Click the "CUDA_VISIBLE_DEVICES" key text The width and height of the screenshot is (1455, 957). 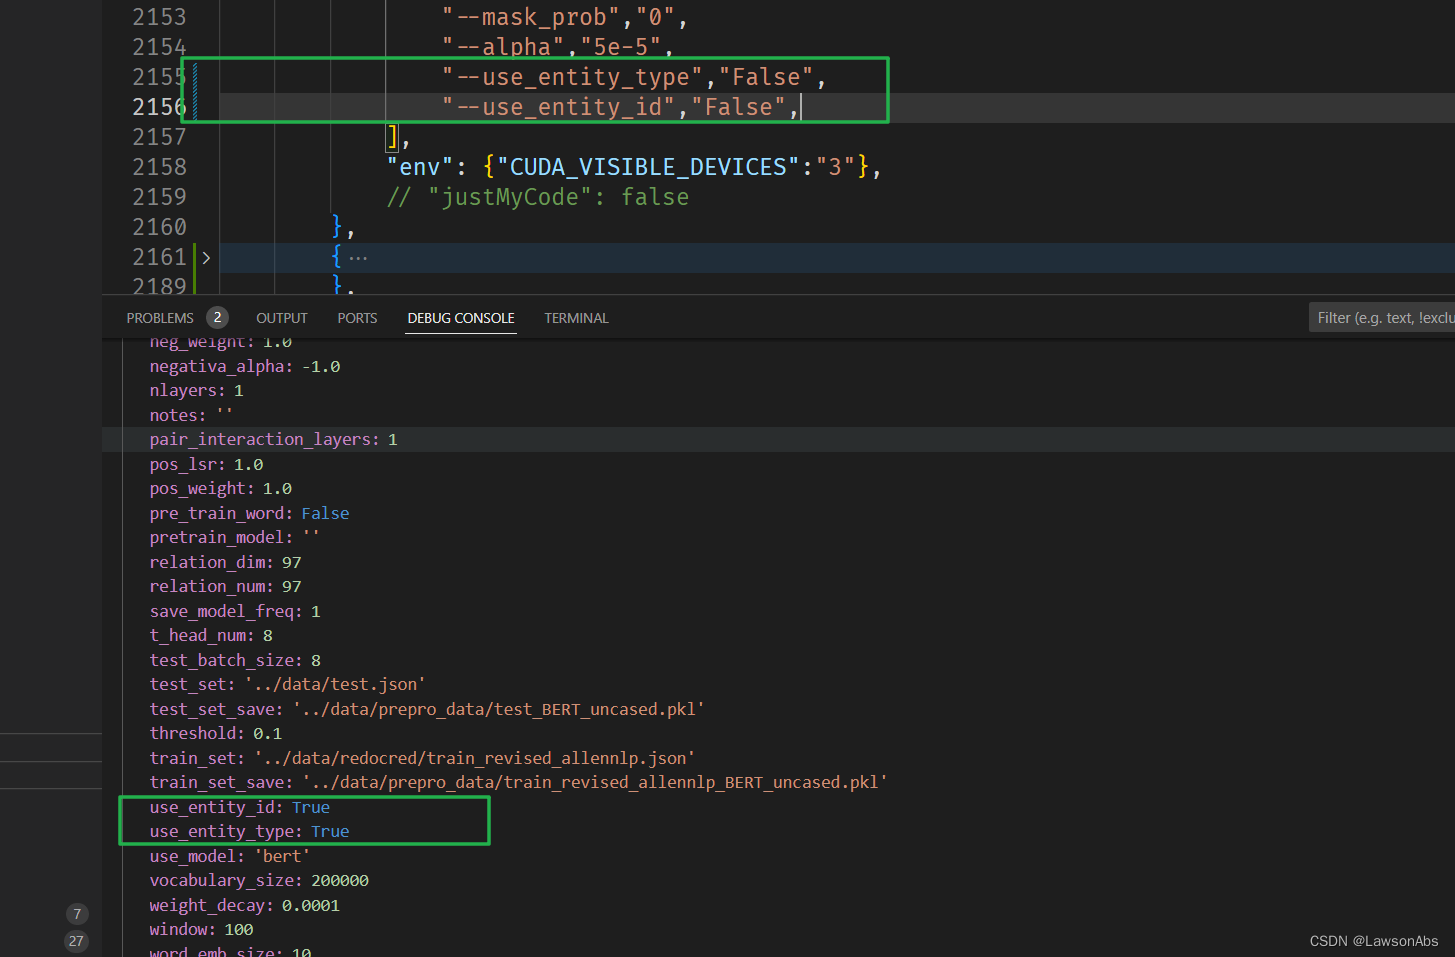click(x=648, y=167)
